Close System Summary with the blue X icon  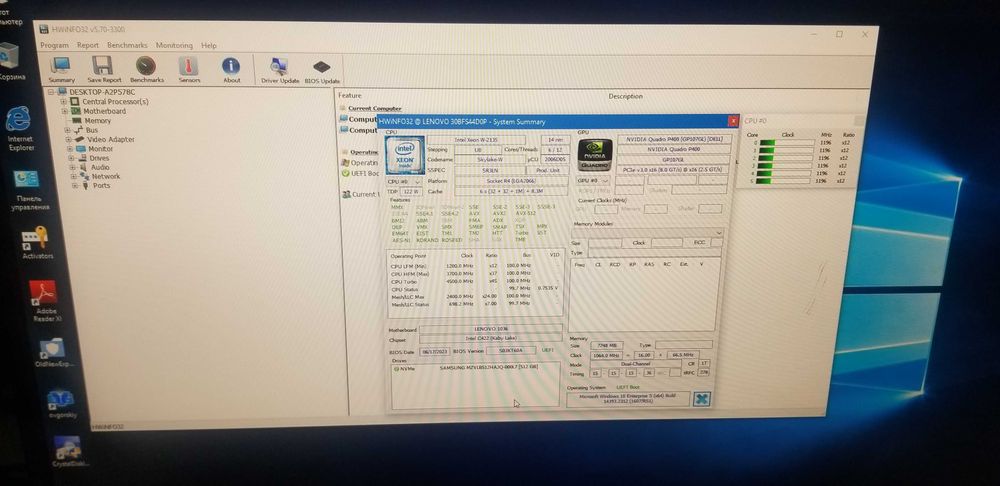(x=702, y=399)
